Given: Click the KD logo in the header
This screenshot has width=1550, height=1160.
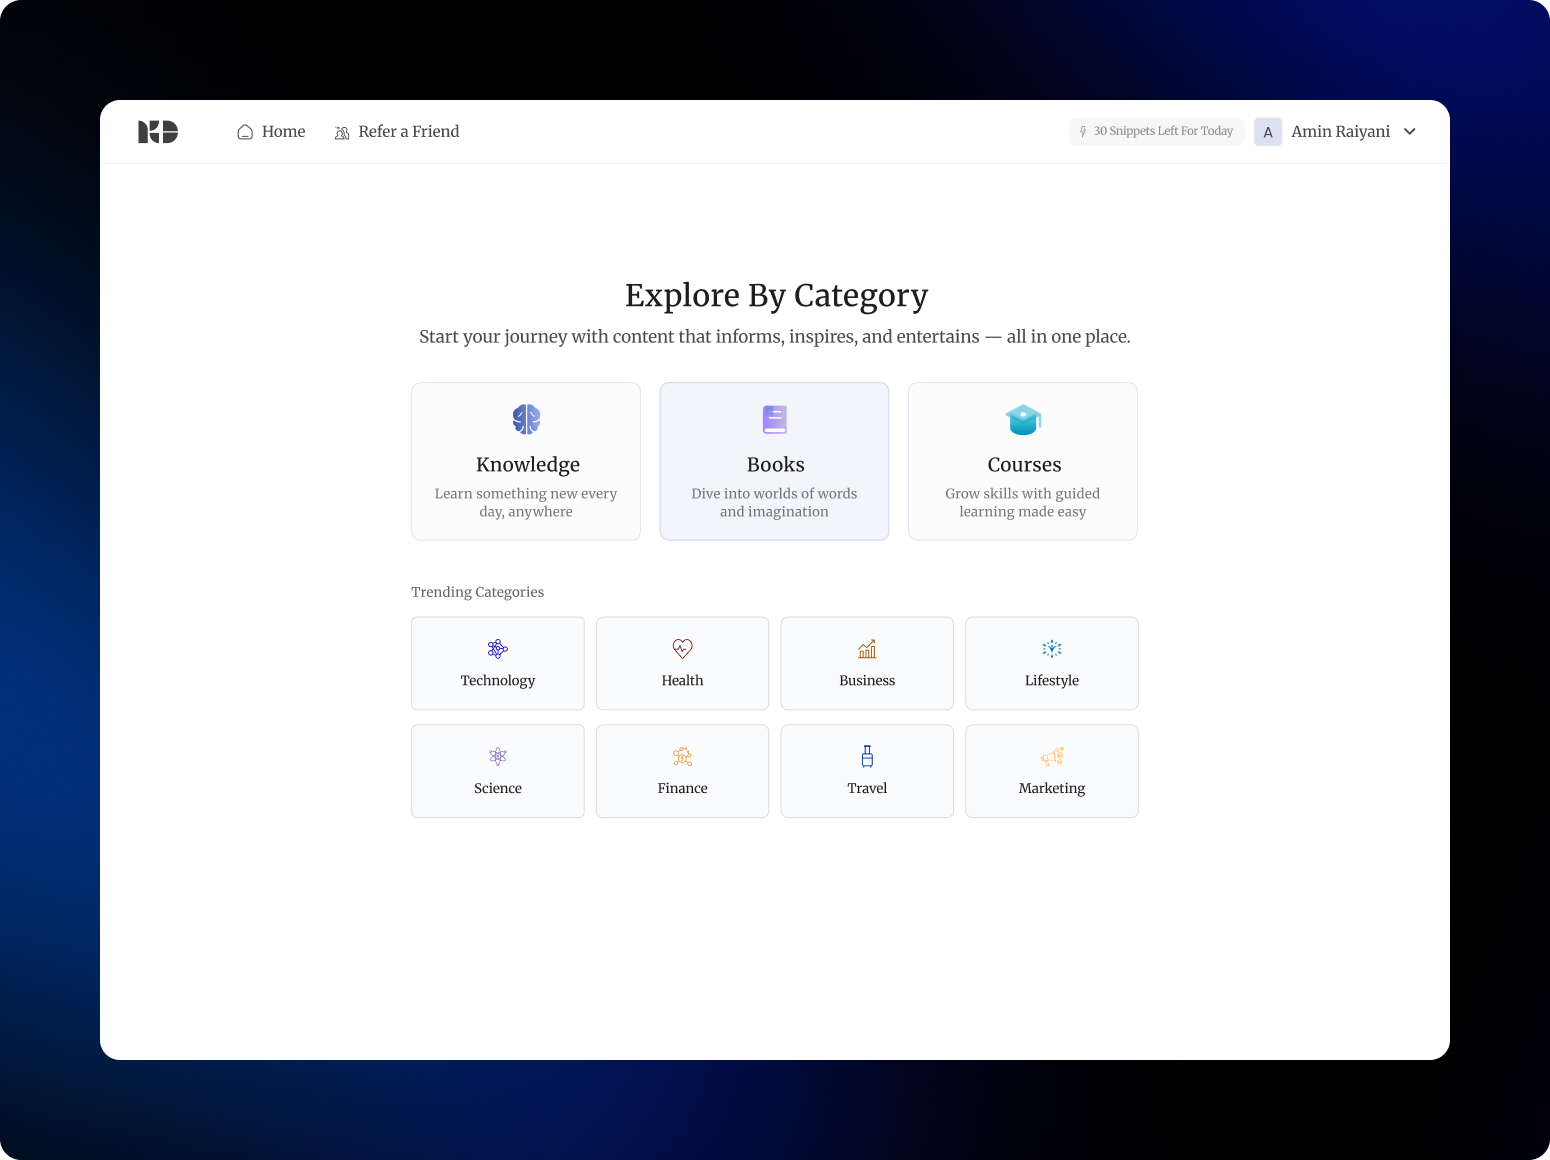Looking at the screenshot, I should pyautogui.click(x=158, y=132).
